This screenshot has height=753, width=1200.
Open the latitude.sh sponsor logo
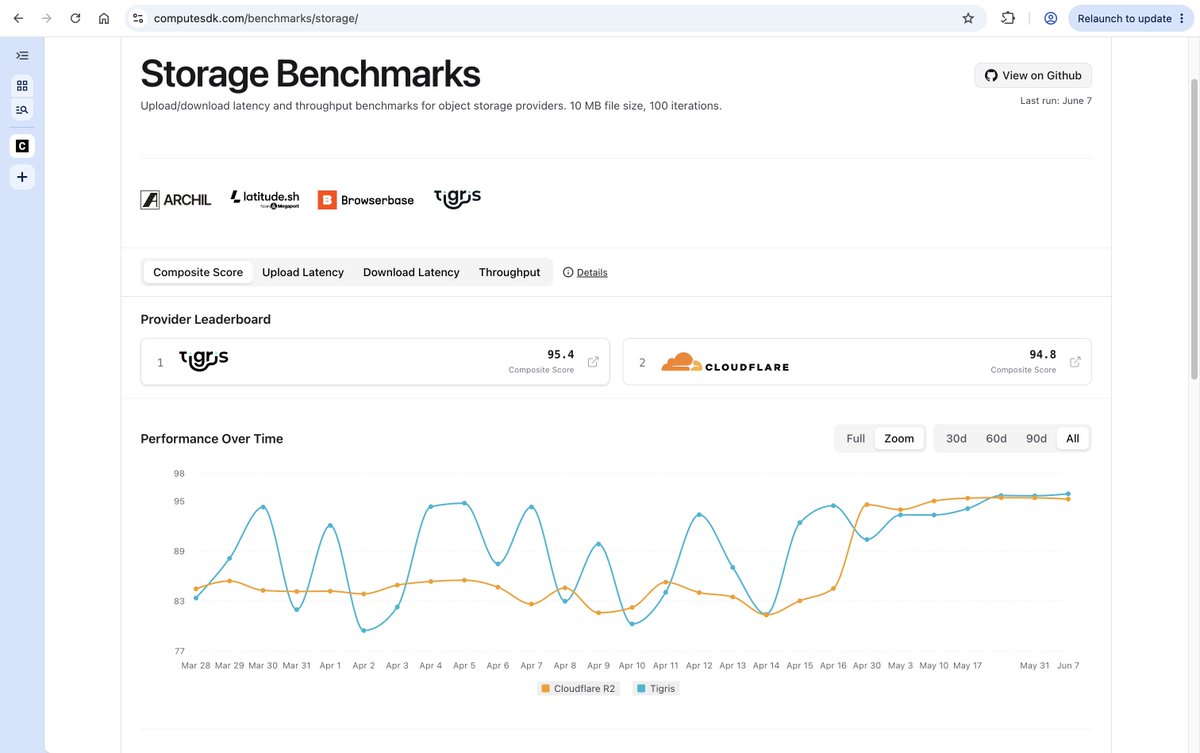click(x=265, y=199)
